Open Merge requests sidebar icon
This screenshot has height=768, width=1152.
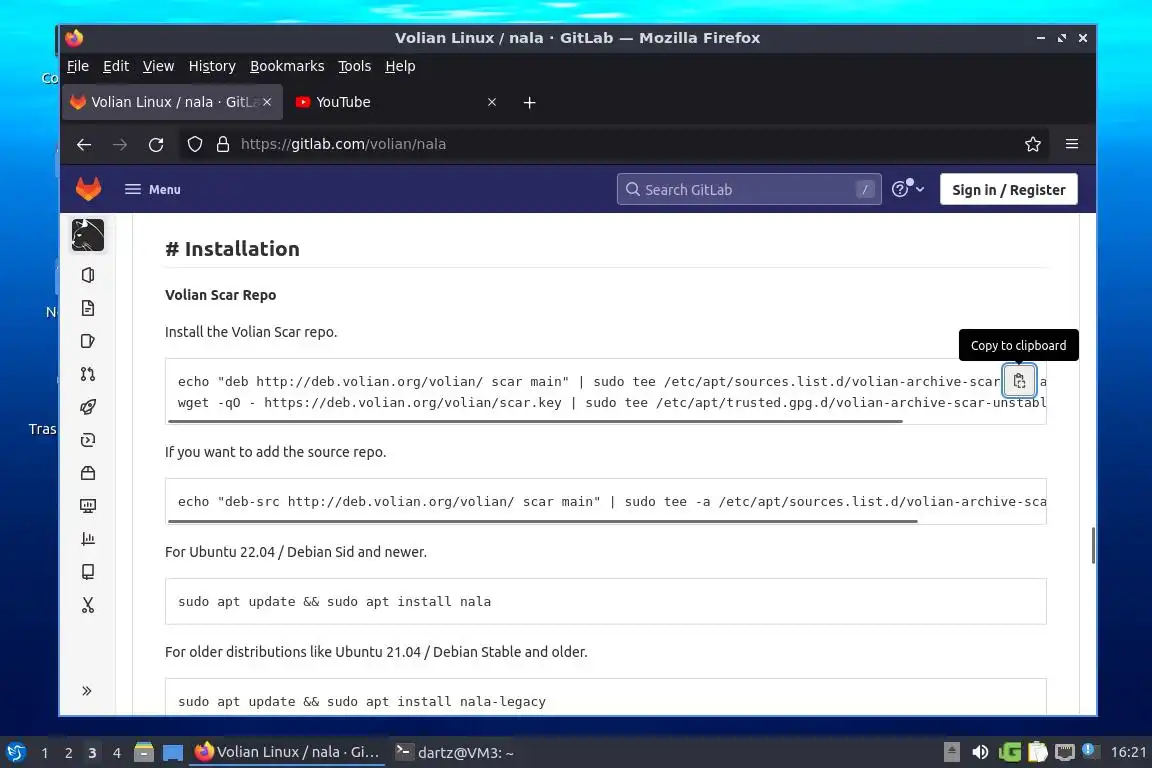tap(87, 374)
